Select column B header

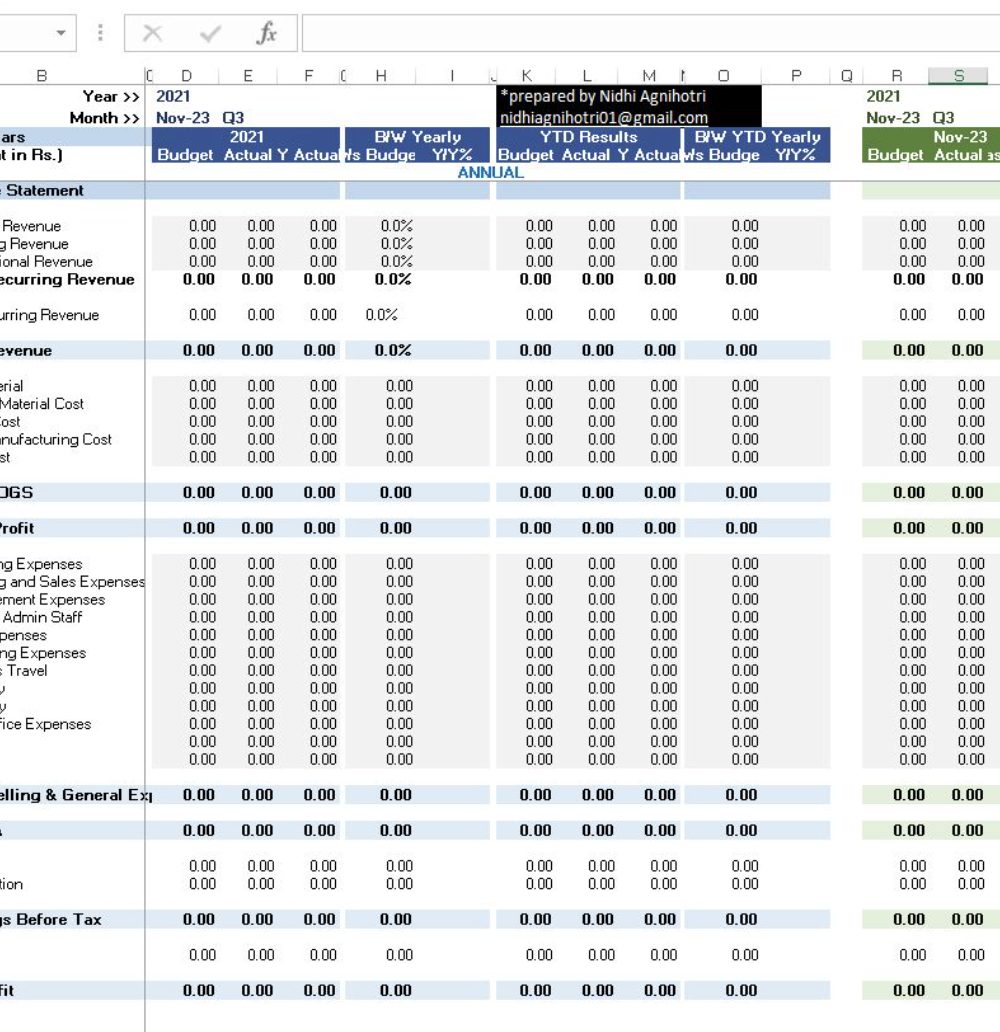click(x=42, y=76)
